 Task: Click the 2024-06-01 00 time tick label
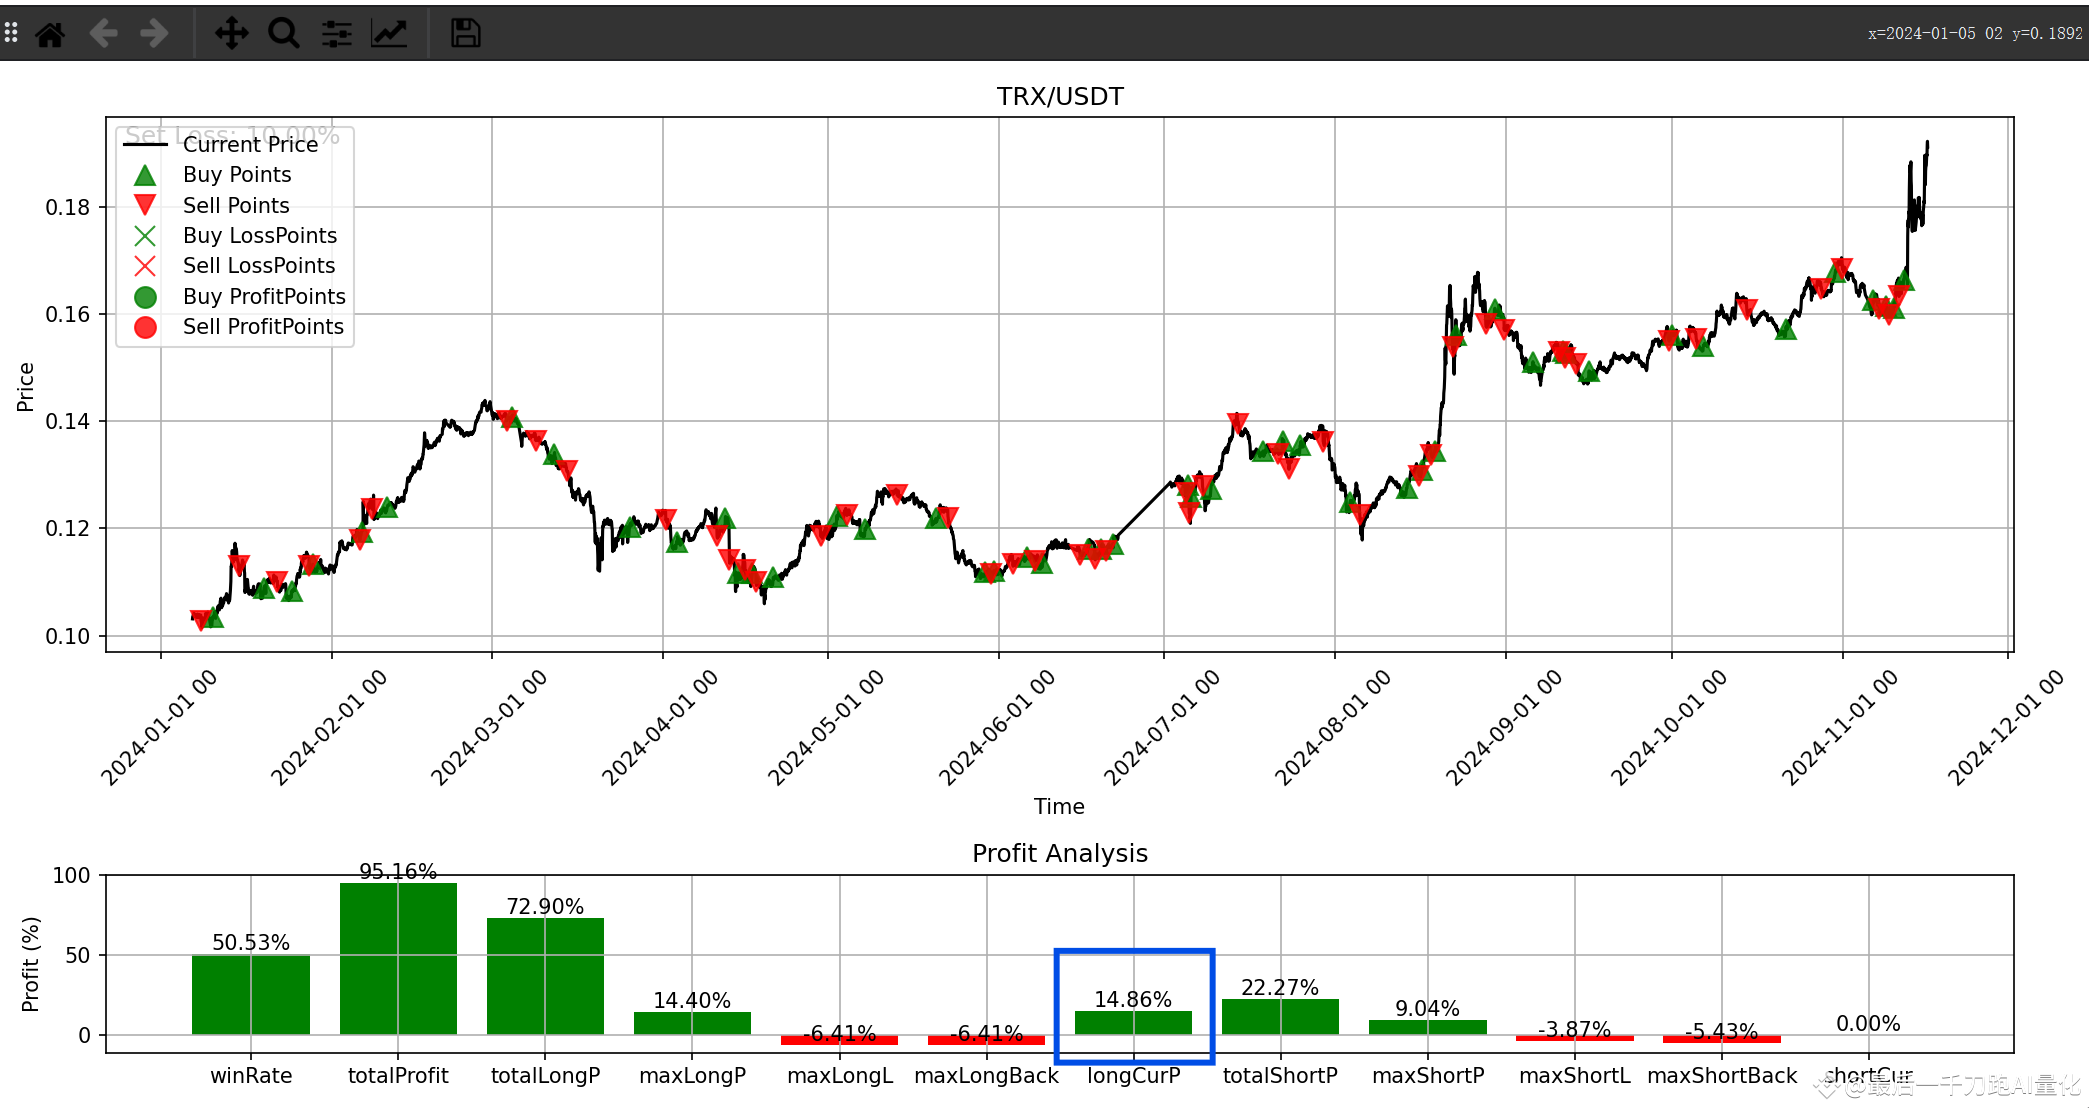point(997,727)
